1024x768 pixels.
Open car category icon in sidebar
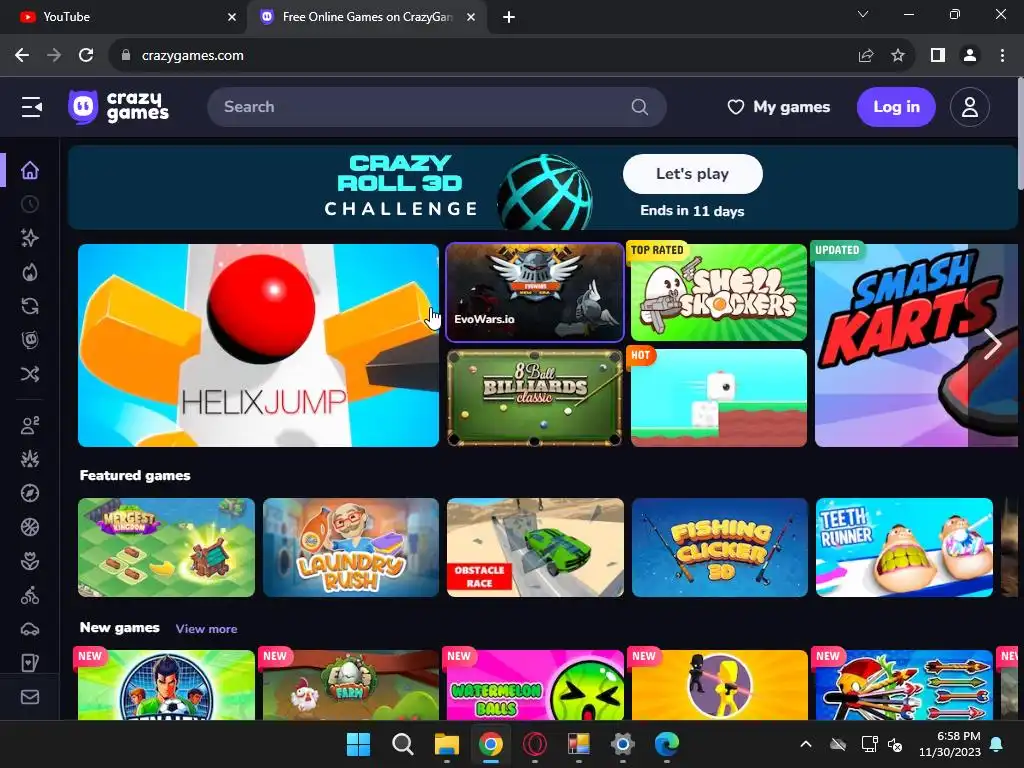[x=29, y=630]
